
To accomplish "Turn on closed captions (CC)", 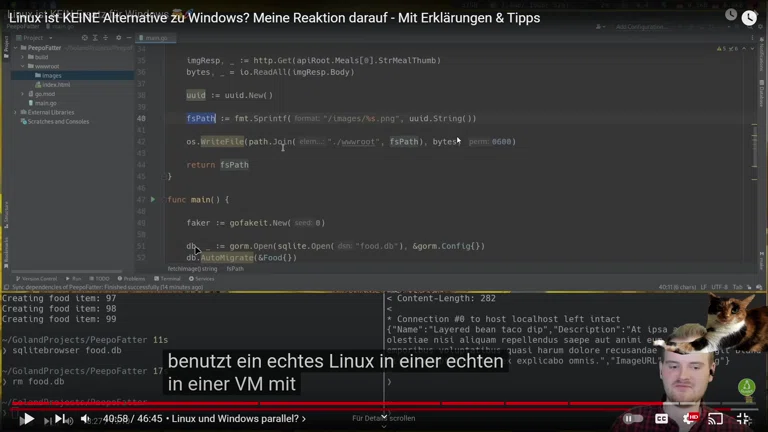I will 661,419.
